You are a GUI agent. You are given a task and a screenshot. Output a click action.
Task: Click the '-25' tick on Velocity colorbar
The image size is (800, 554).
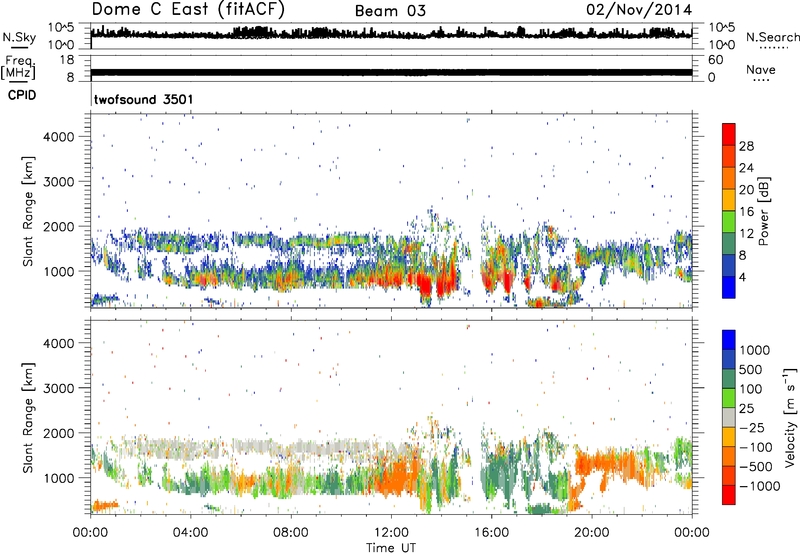(x=752, y=427)
